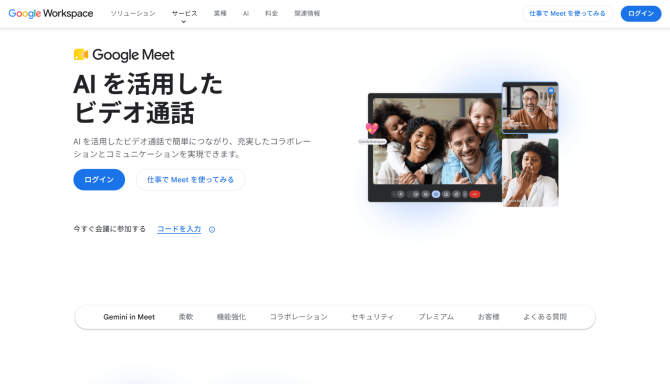
Task: Switch to the 柔軟 tab
Action: pos(186,317)
